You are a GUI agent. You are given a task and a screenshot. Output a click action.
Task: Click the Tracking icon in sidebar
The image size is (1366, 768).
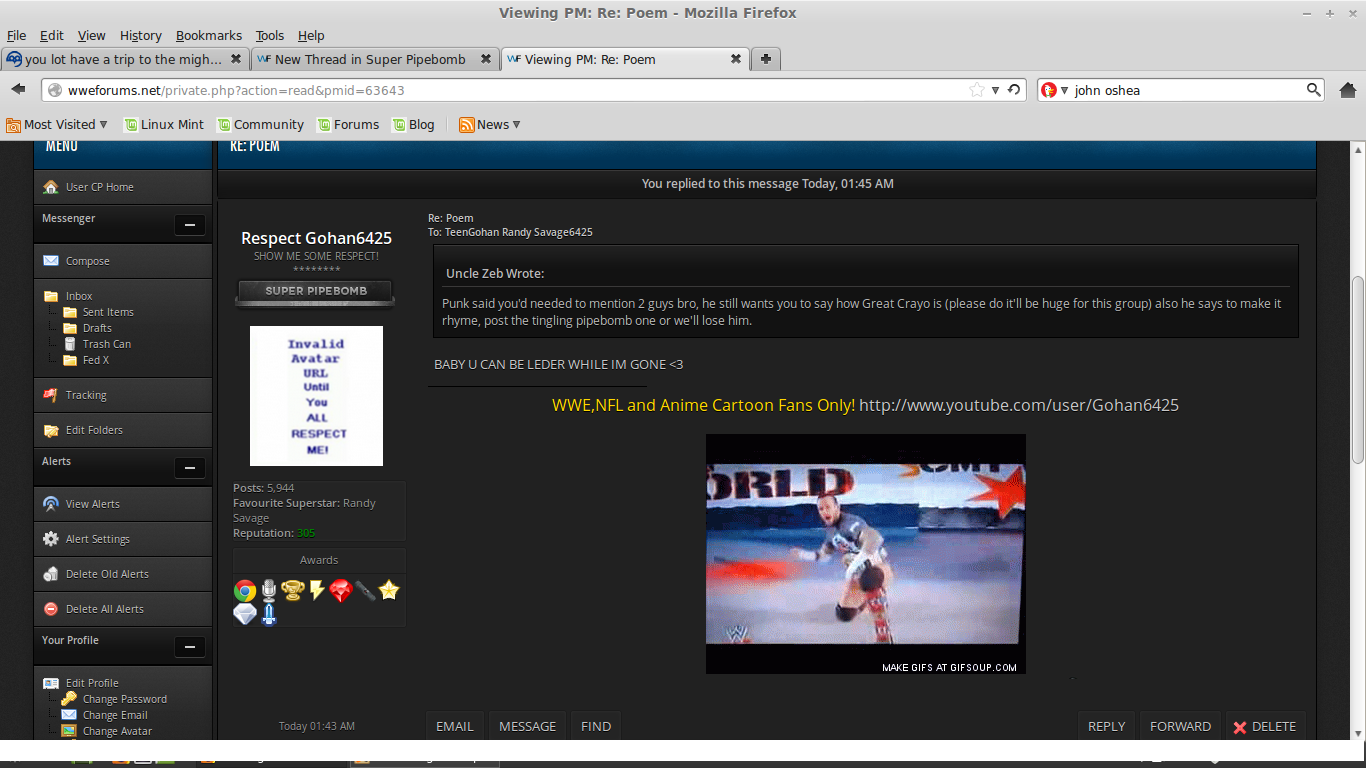pyautogui.click(x=51, y=395)
